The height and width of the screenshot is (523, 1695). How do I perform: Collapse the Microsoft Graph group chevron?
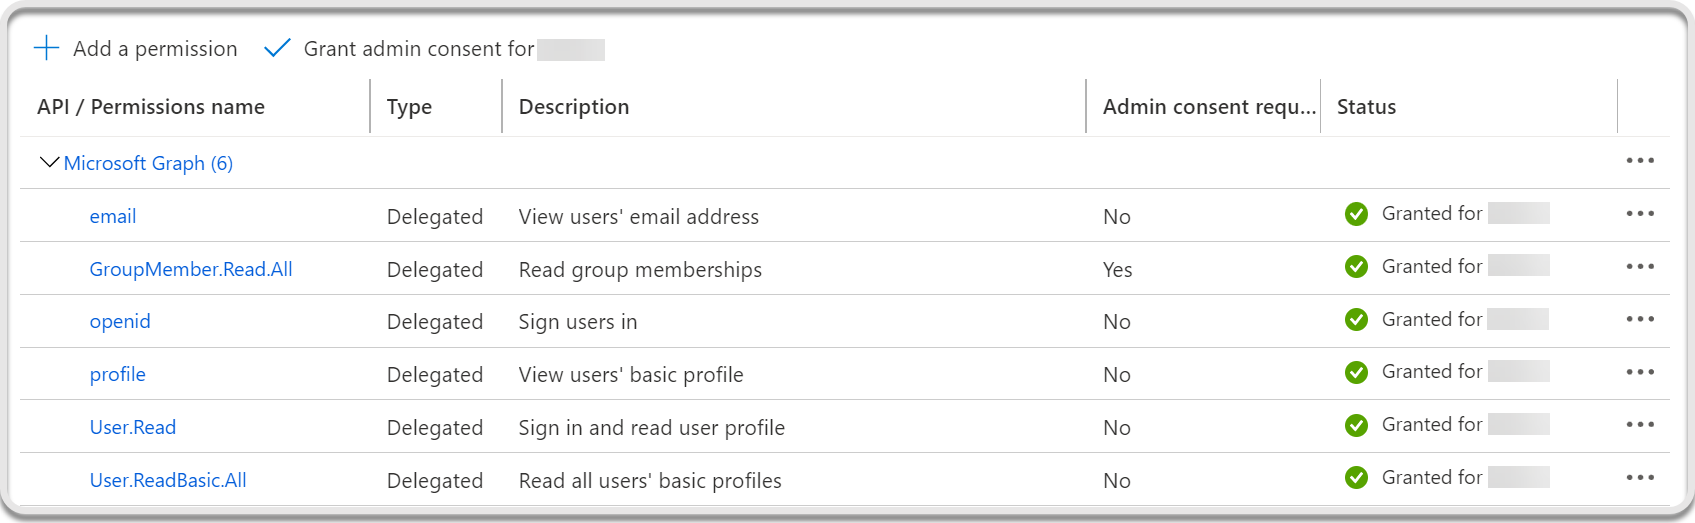tap(49, 162)
